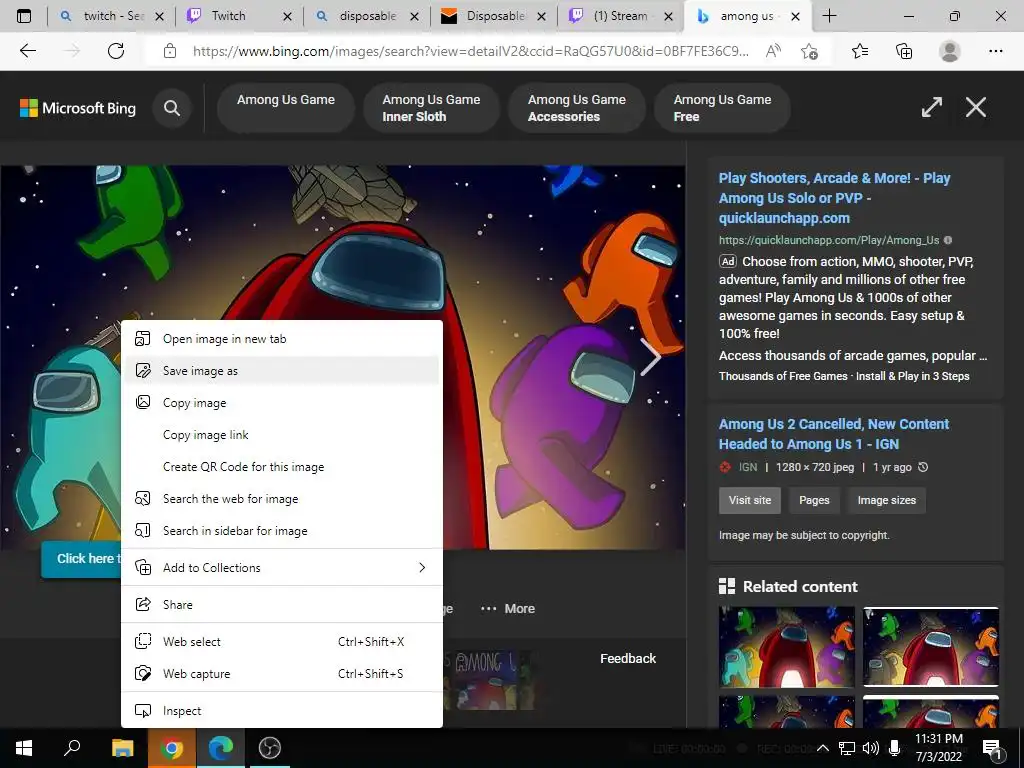This screenshot has height=768, width=1024.
Task: Select Share in the context menu
Action: click(x=282, y=605)
